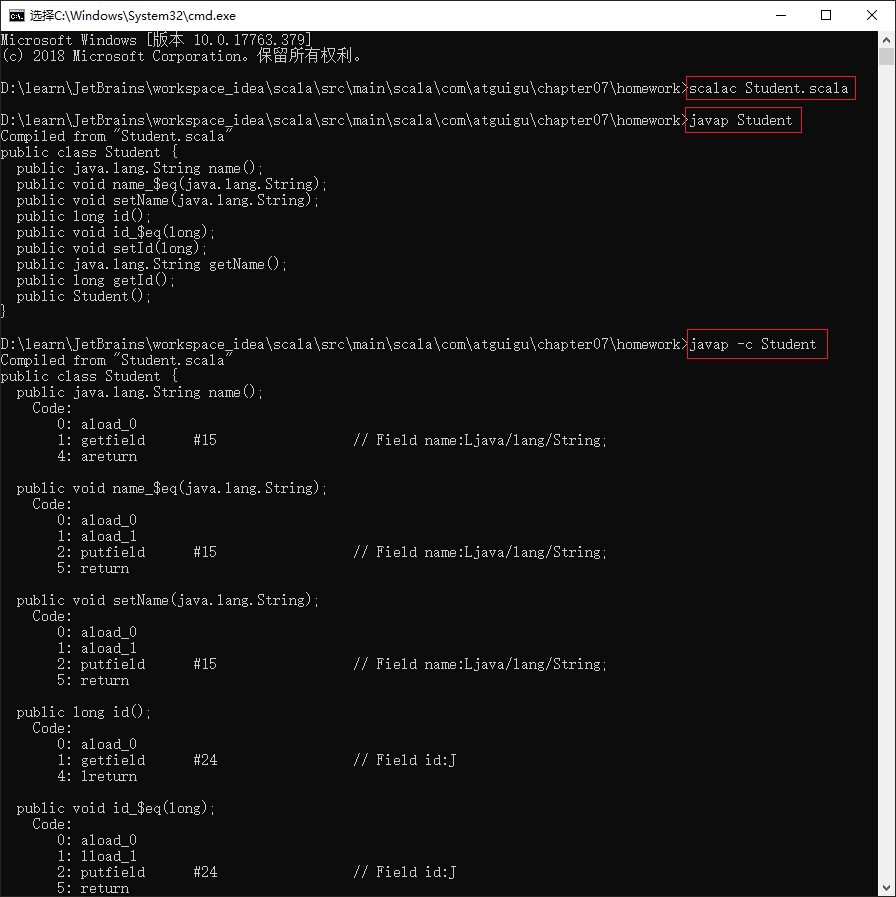Image resolution: width=896 pixels, height=897 pixels.
Task: Click the title text "选择C:\Windows\System32\cmd.exe"
Action: [133, 15]
